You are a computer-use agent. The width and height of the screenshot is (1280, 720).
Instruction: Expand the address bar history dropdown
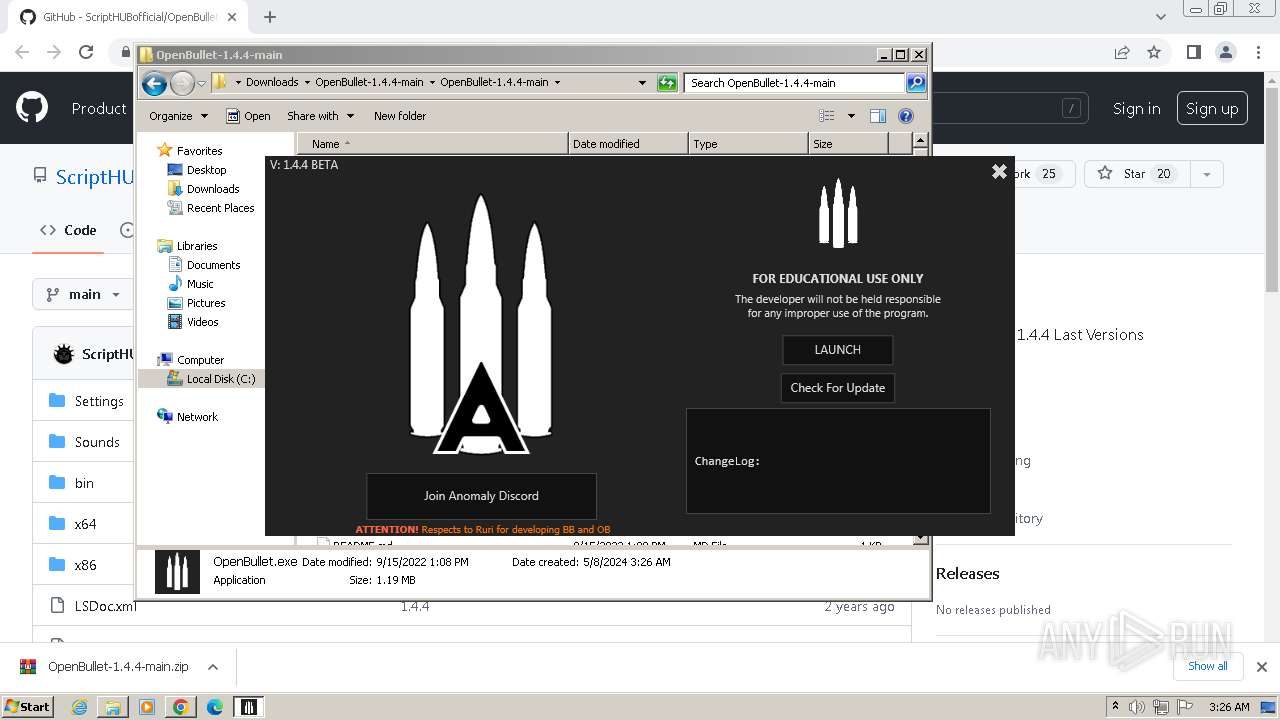coord(642,83)
